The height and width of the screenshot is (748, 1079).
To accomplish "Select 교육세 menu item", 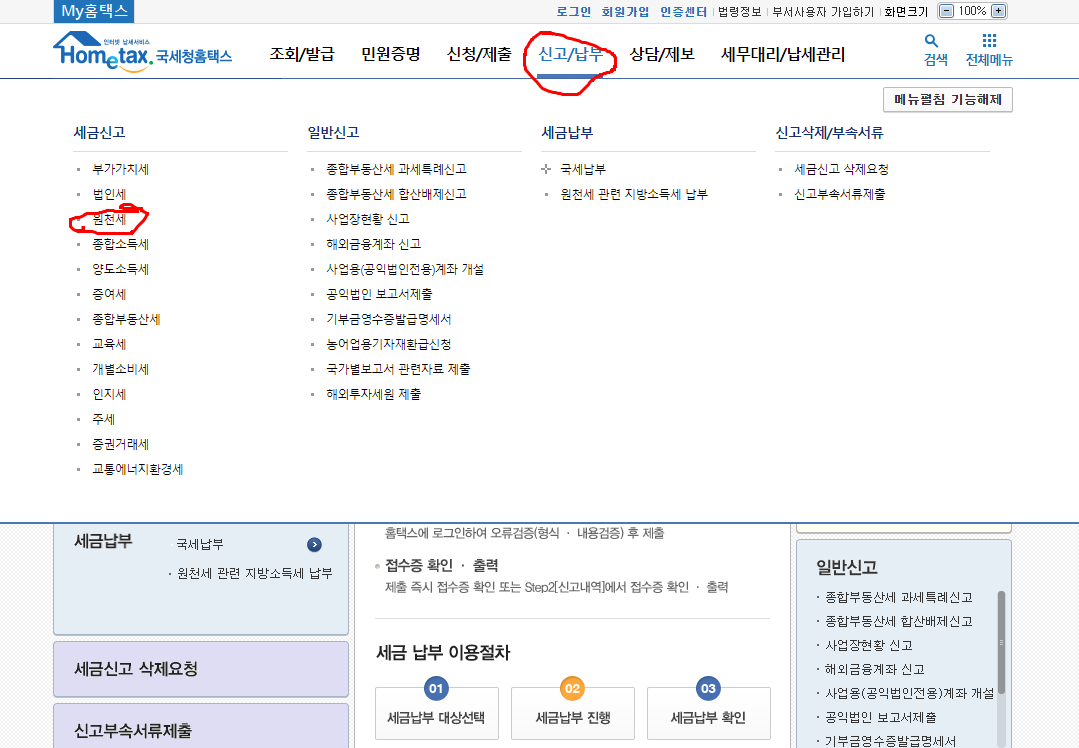I will 109,344.
